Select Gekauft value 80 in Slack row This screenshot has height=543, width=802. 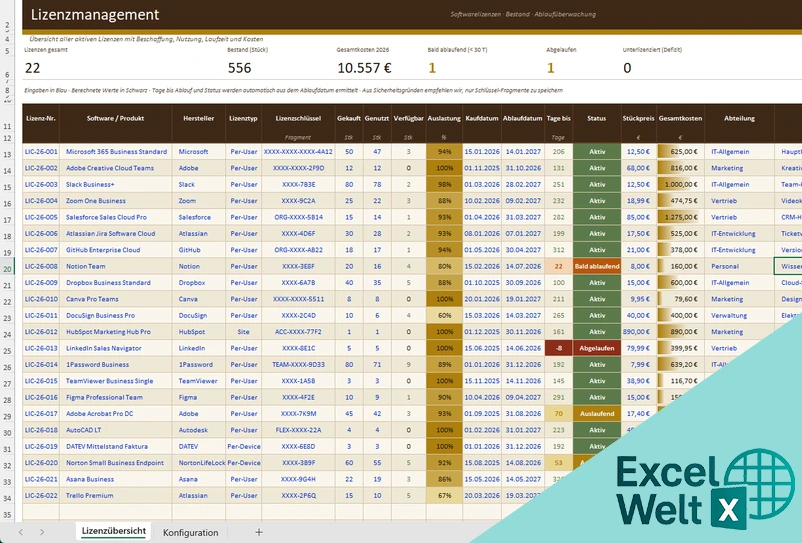tap(349, 185)
